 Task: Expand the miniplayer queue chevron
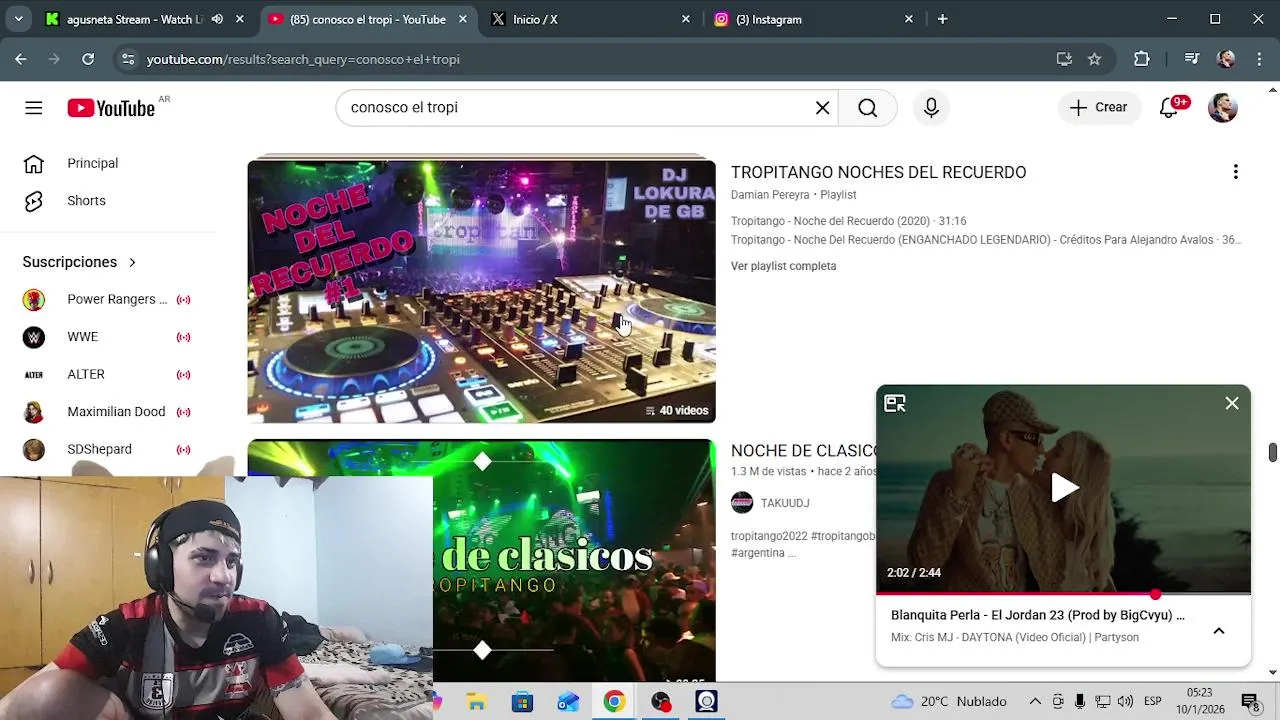(x=1219, y=631)
